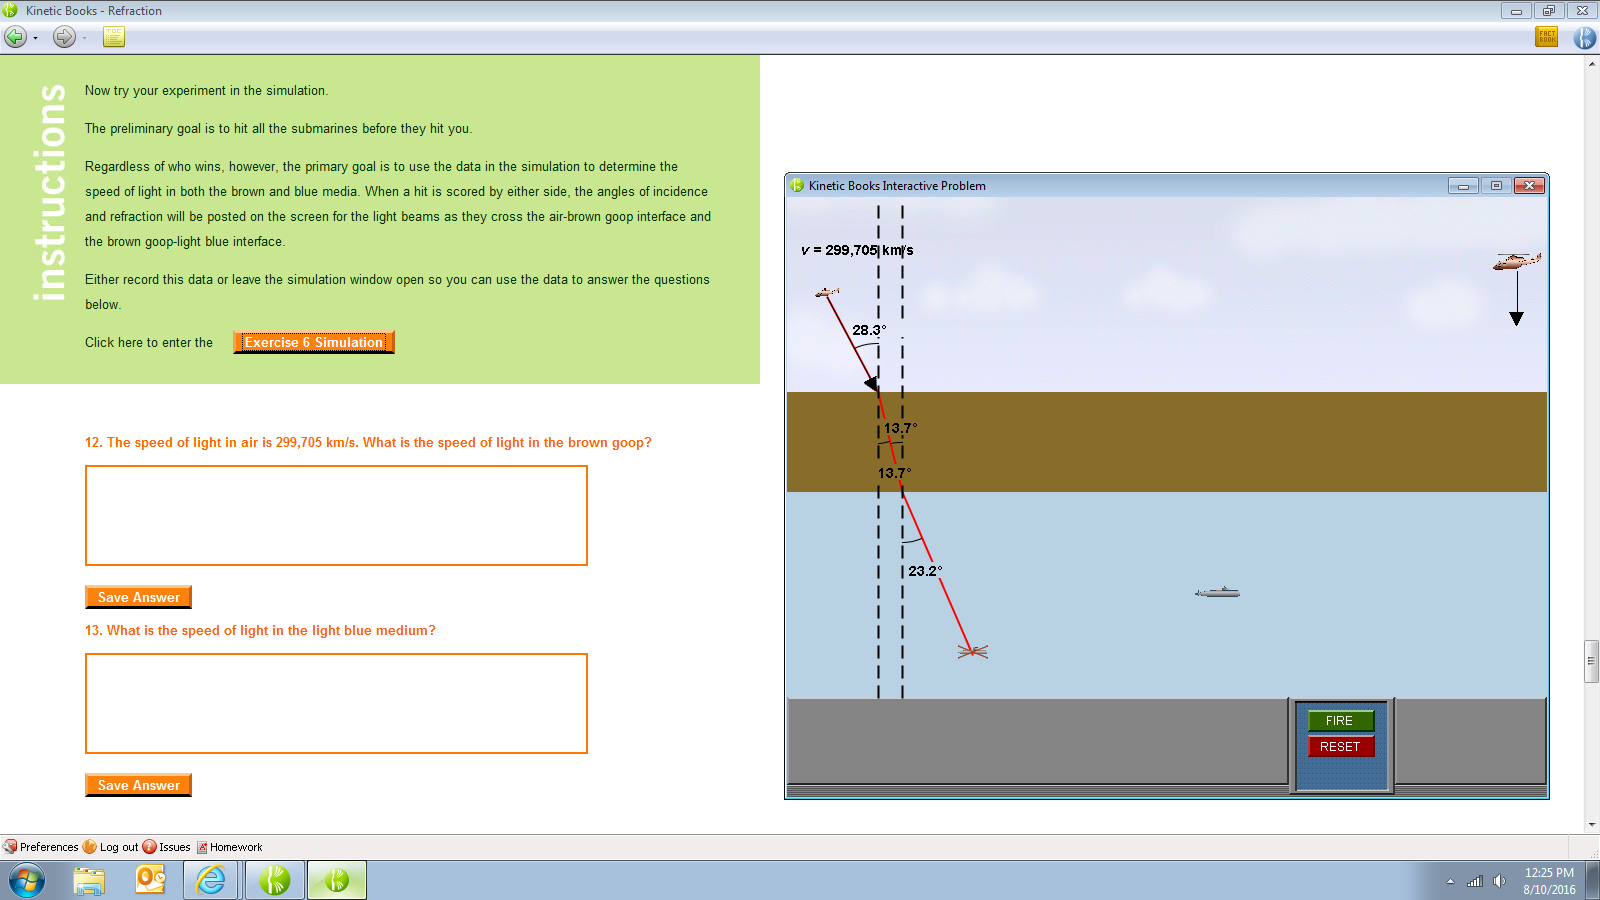The image size is (1600, 900).
Task: Click the blue Kinetic Books logo icon
Action: (x=1585, y=37)
